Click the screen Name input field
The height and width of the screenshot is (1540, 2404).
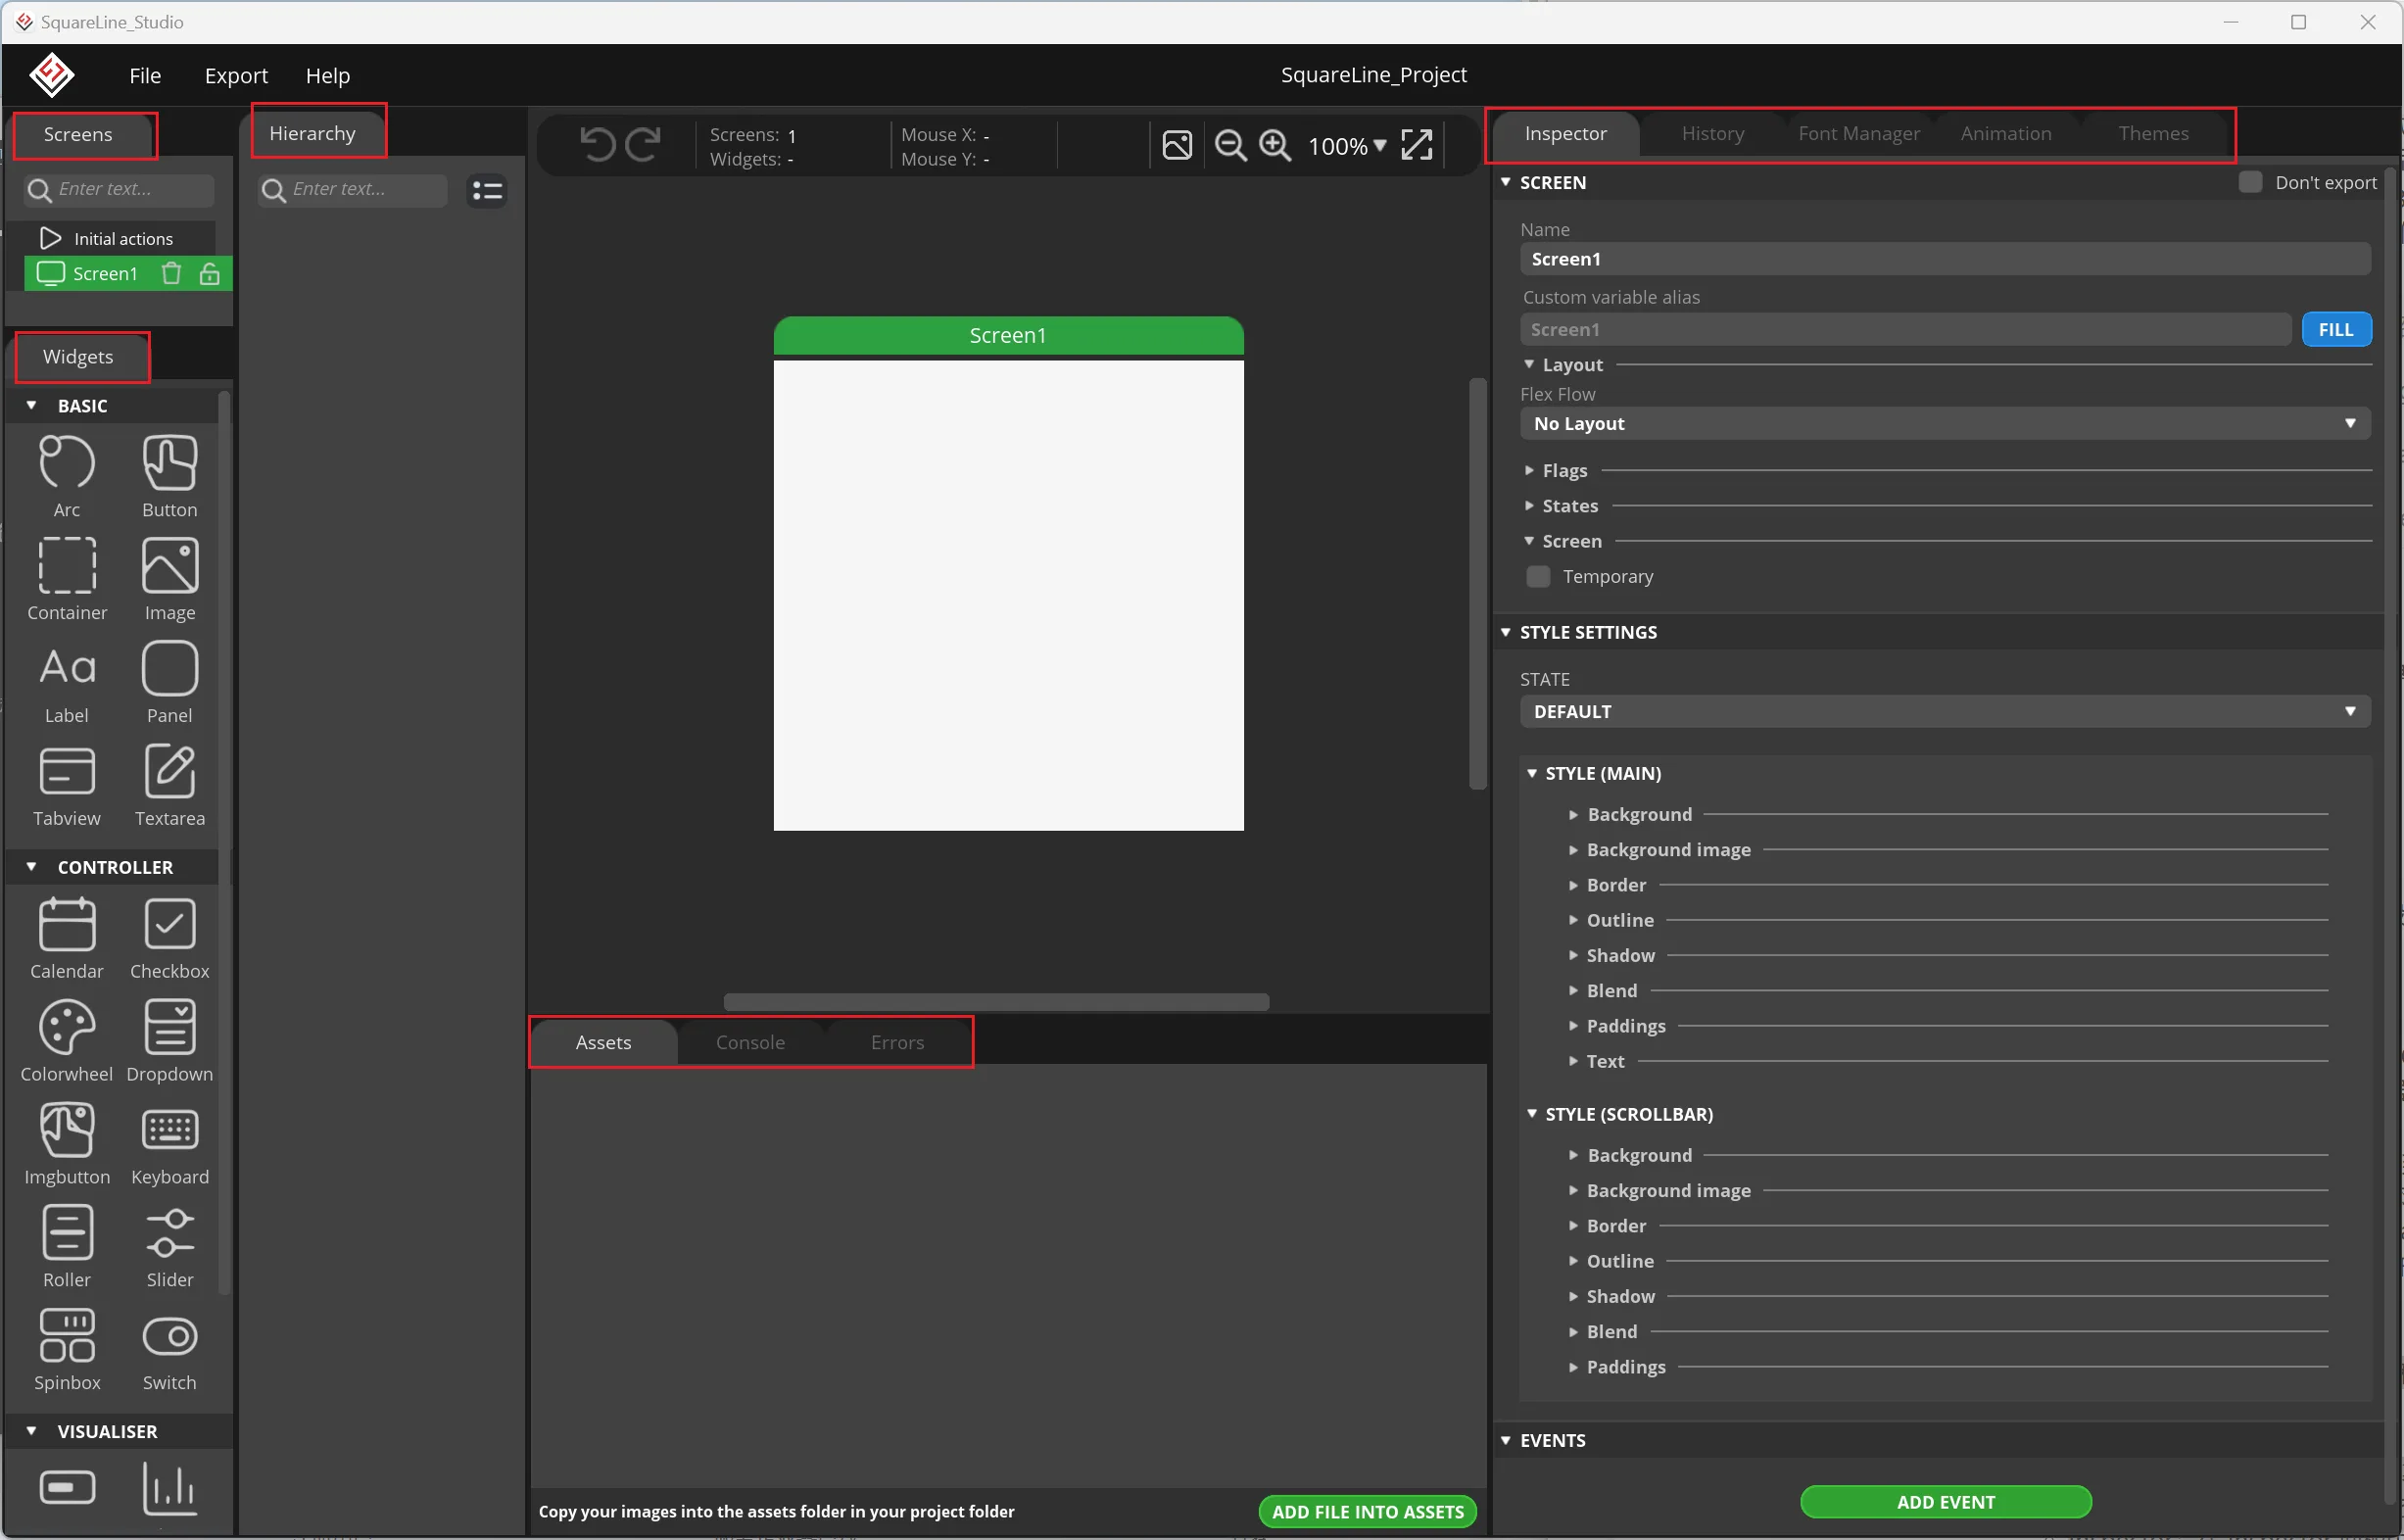(1945, 259)
